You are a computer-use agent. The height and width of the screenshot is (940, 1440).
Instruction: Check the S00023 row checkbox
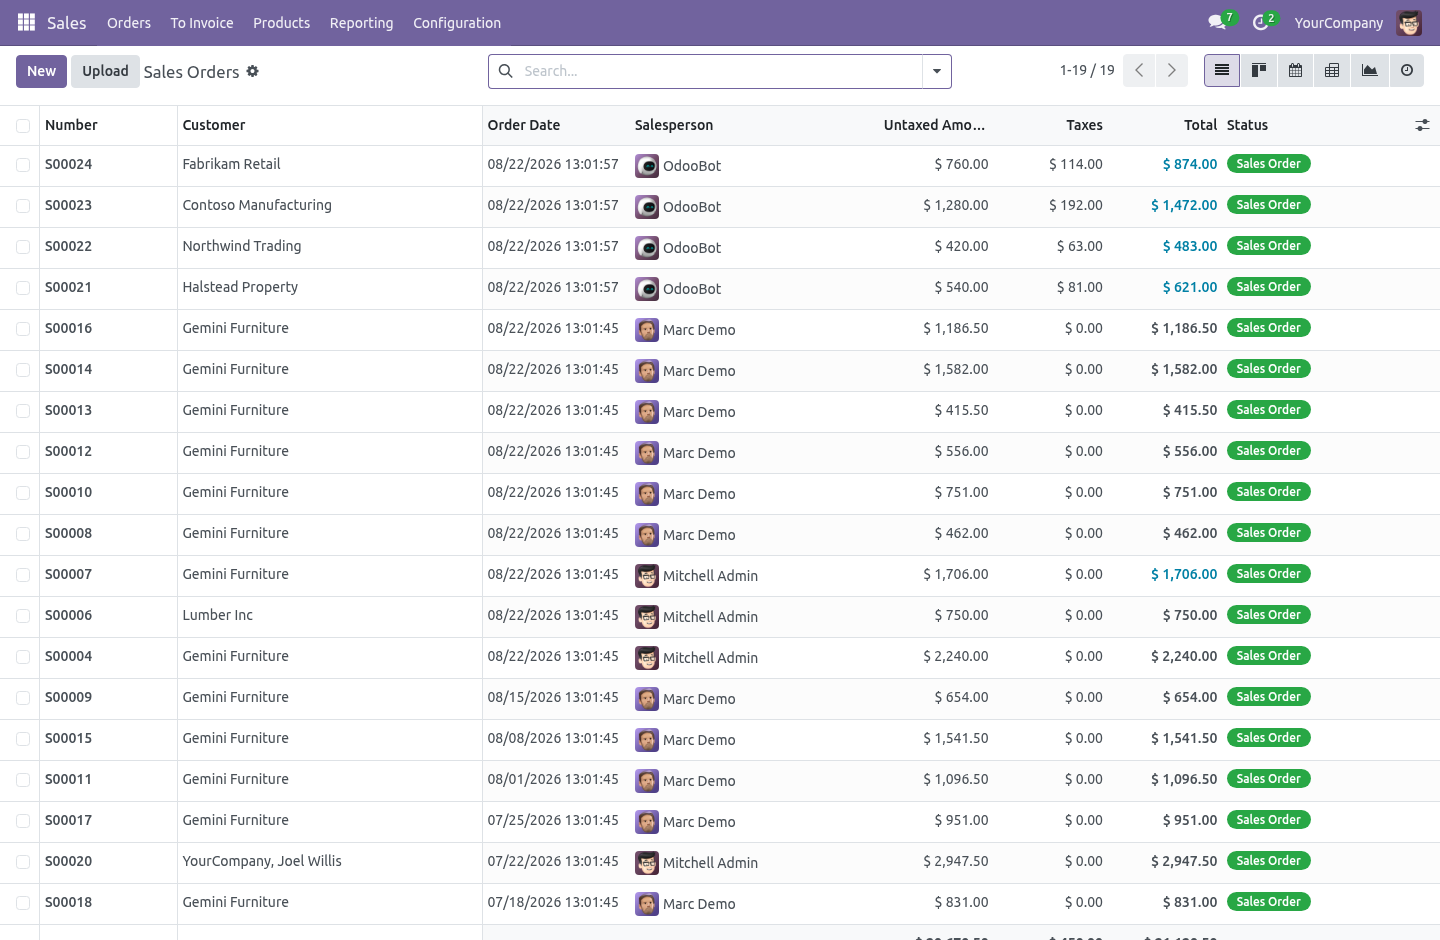pyautogui.click(x=23, y=206)
